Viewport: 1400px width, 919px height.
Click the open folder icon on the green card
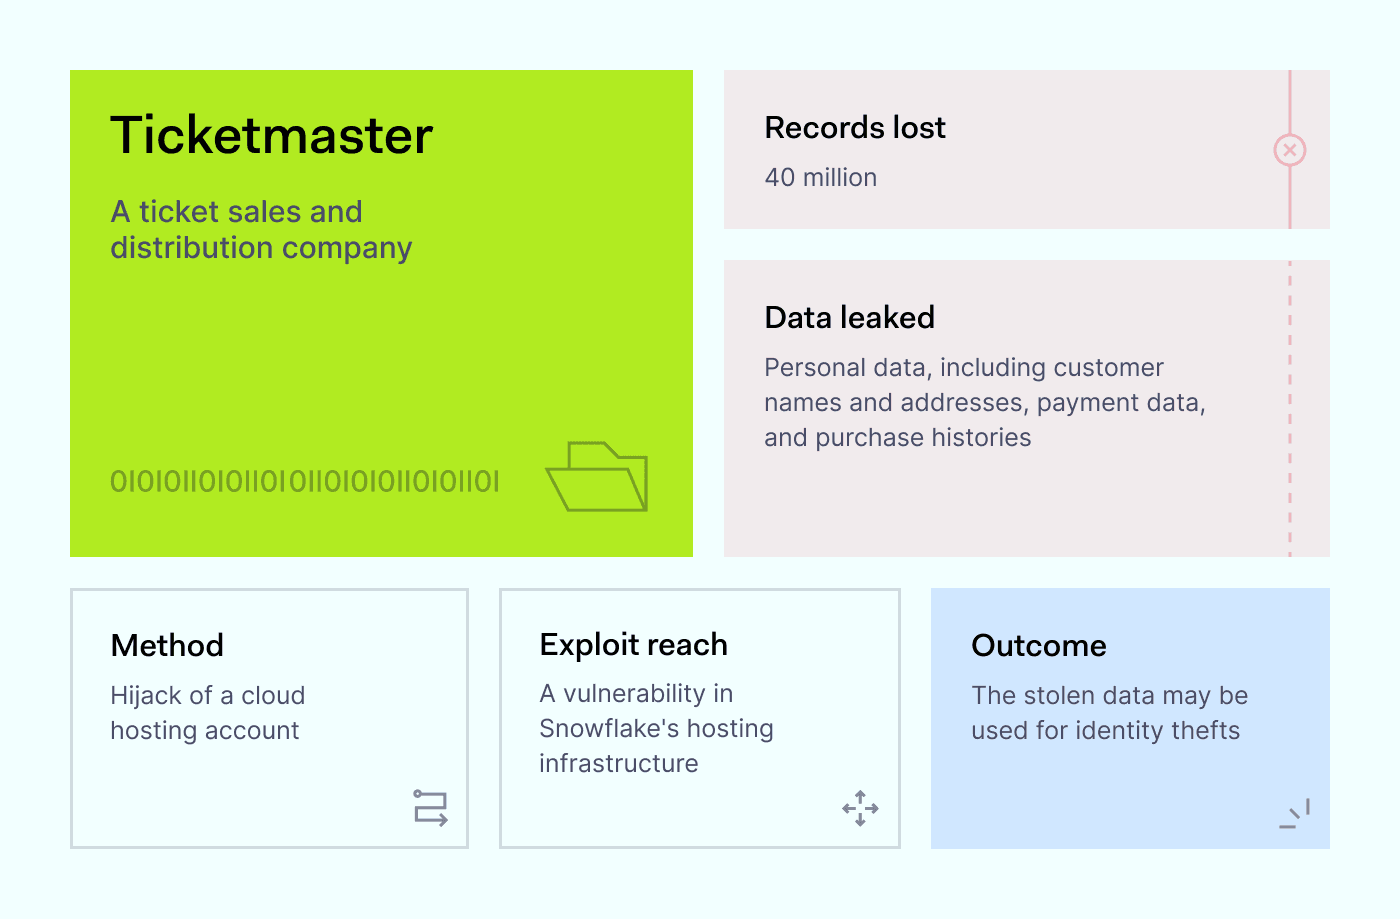[x=596, y=477]
